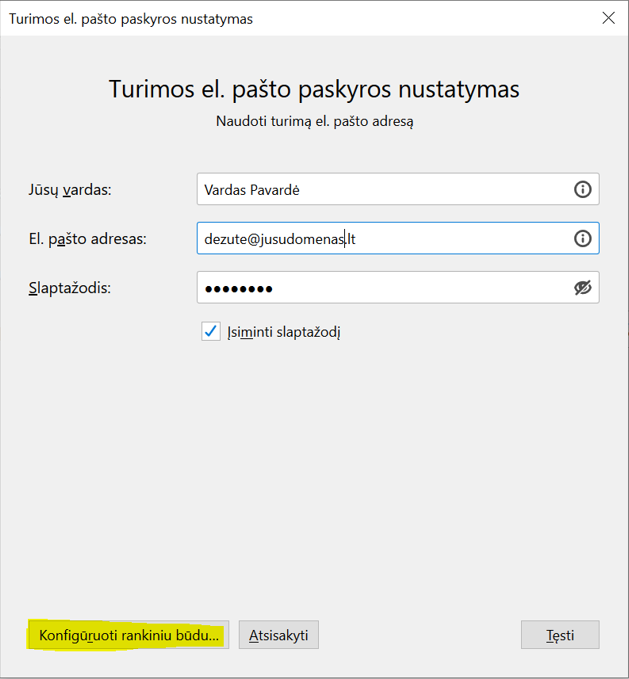
Task: Click Įsiminti slaptažodį label text
Action: coord(284,332)
